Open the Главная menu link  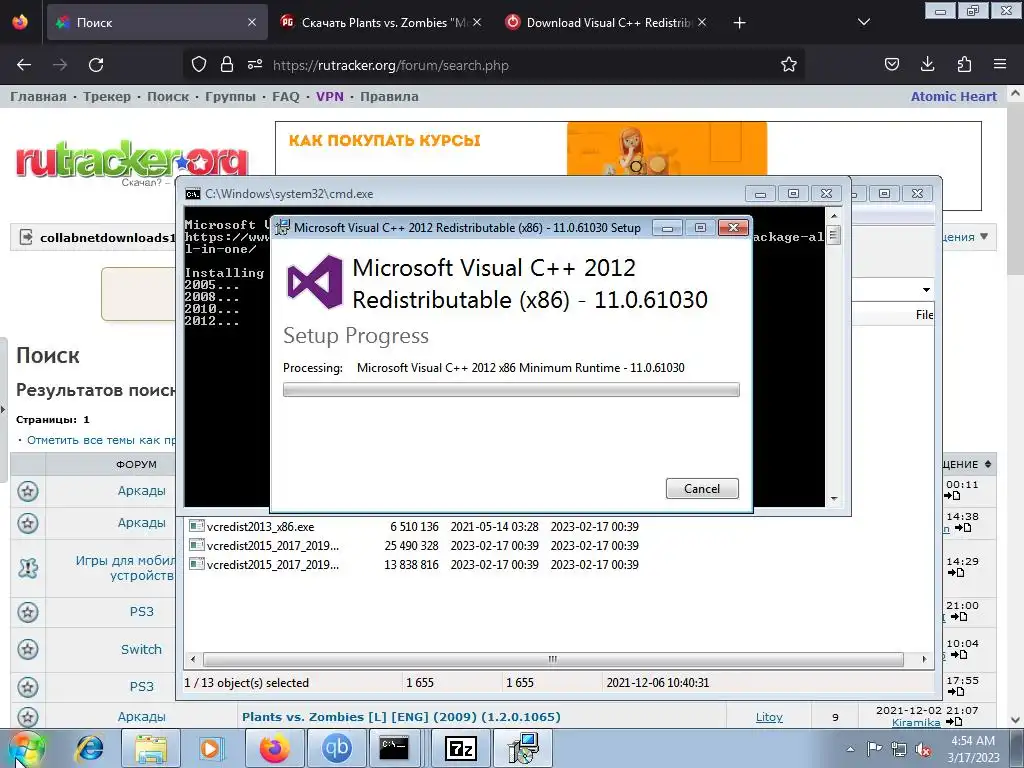(38, 97)
